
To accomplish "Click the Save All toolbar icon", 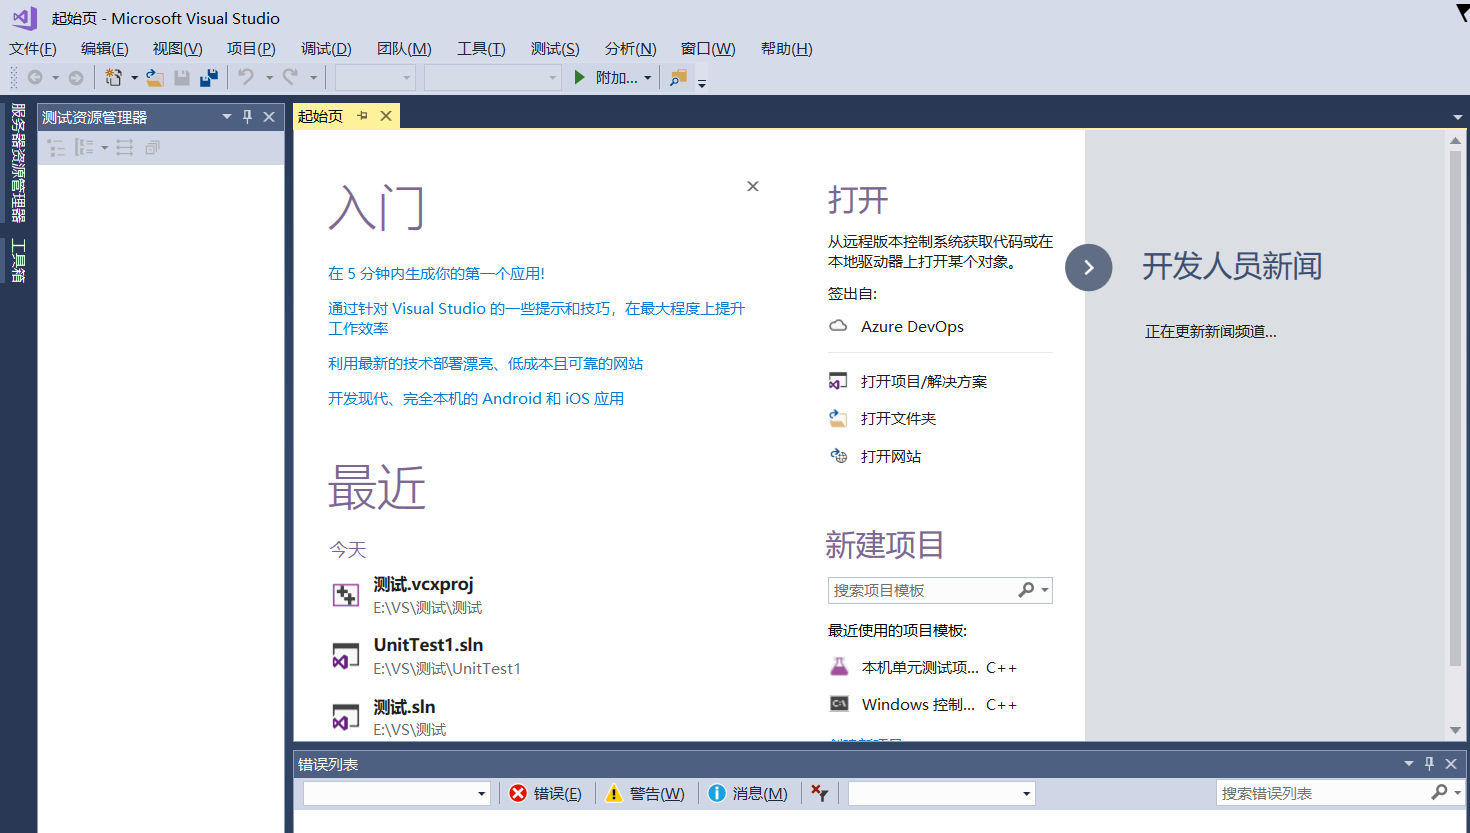I will [209, 77].
